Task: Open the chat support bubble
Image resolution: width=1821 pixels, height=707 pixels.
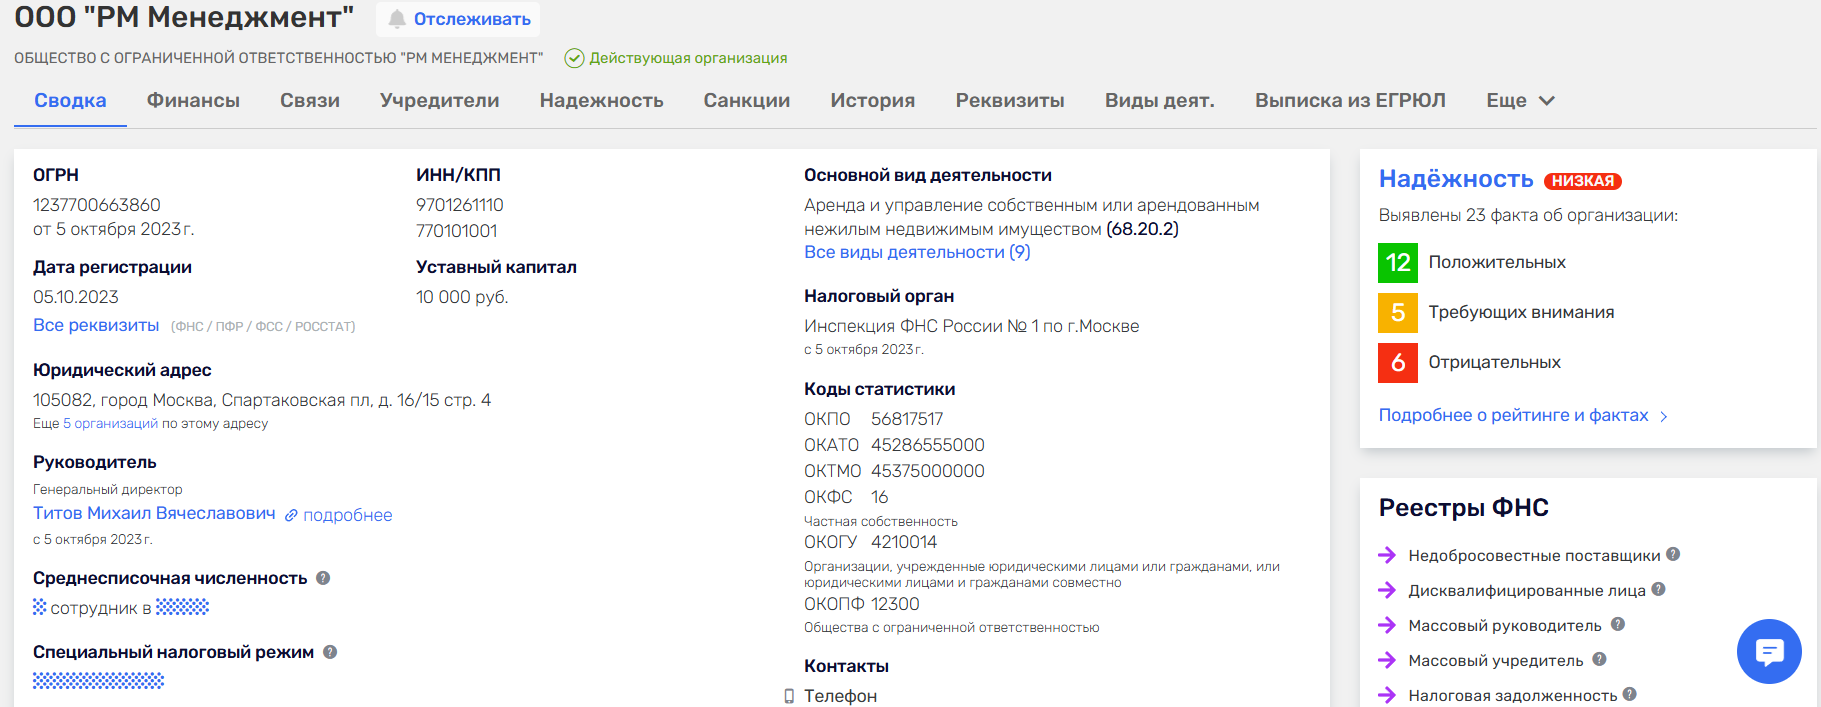Action: [1768, 652]
